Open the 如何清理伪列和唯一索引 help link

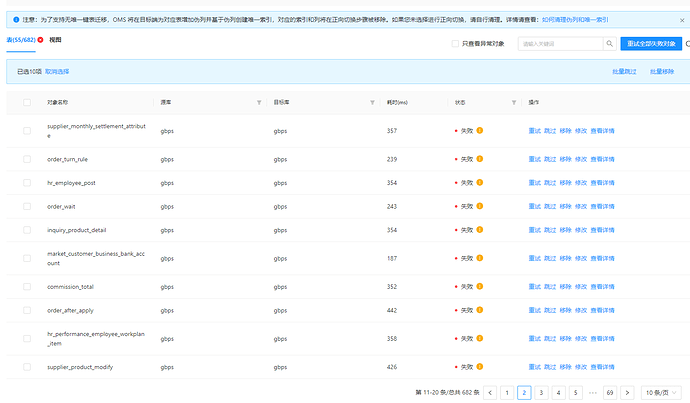click(575, 20)
